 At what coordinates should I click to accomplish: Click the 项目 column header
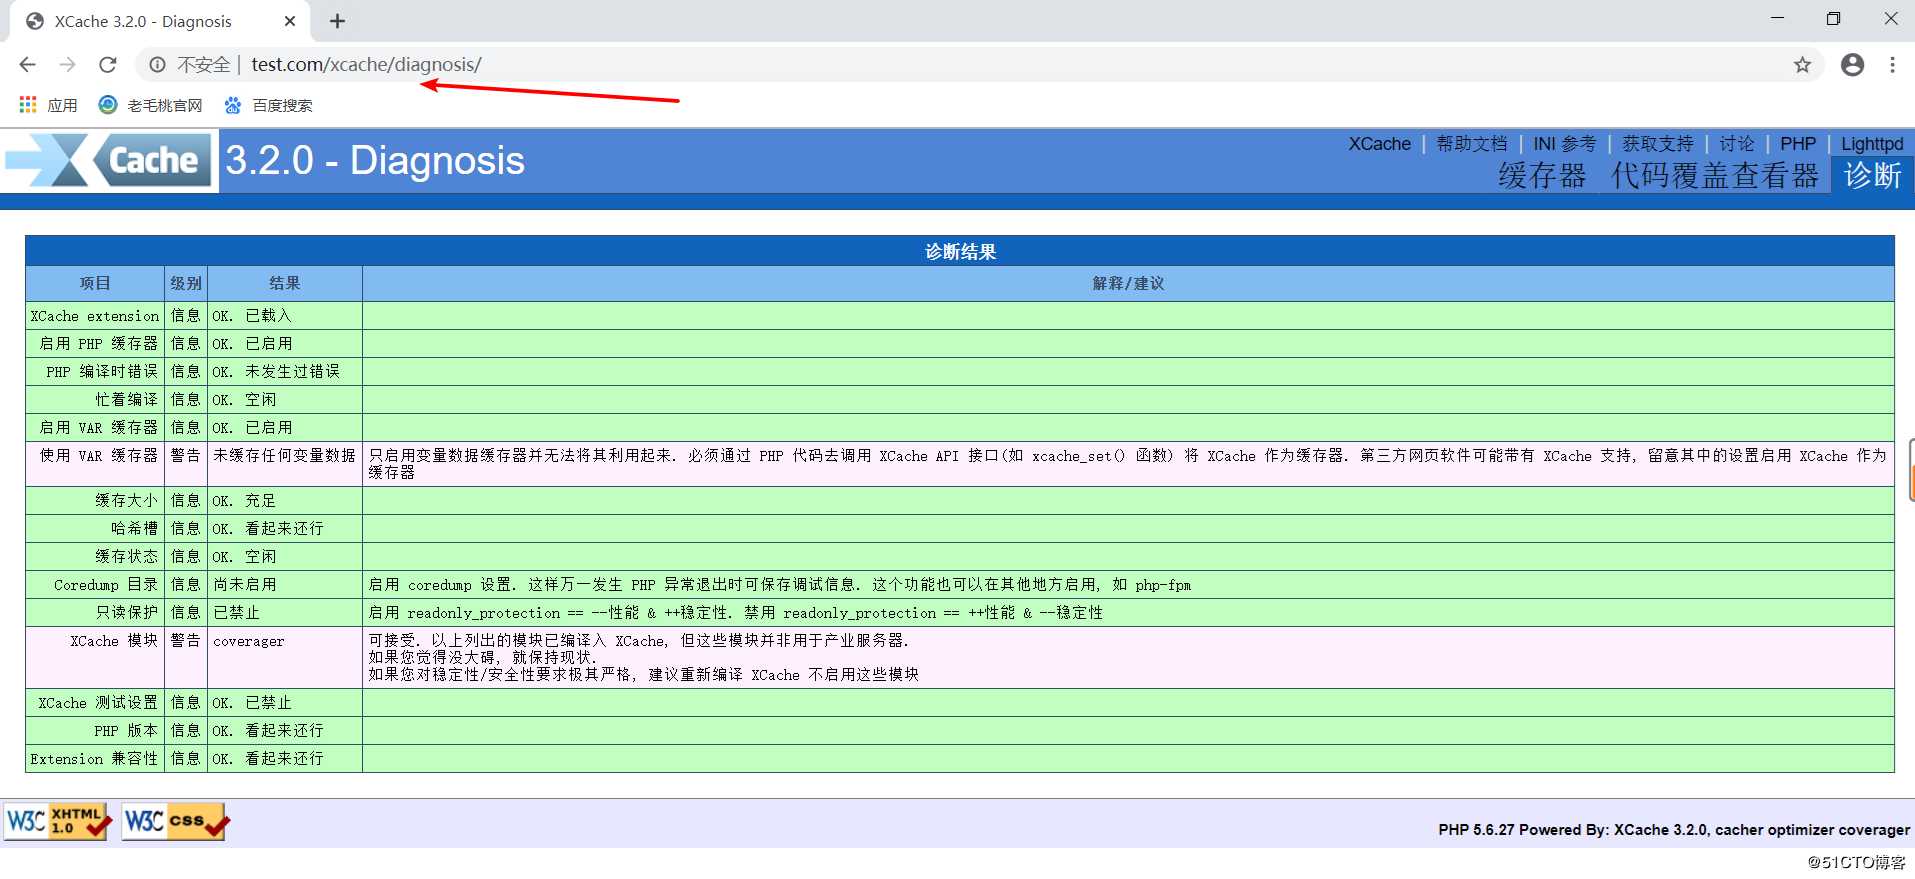[x=95, y=283]
